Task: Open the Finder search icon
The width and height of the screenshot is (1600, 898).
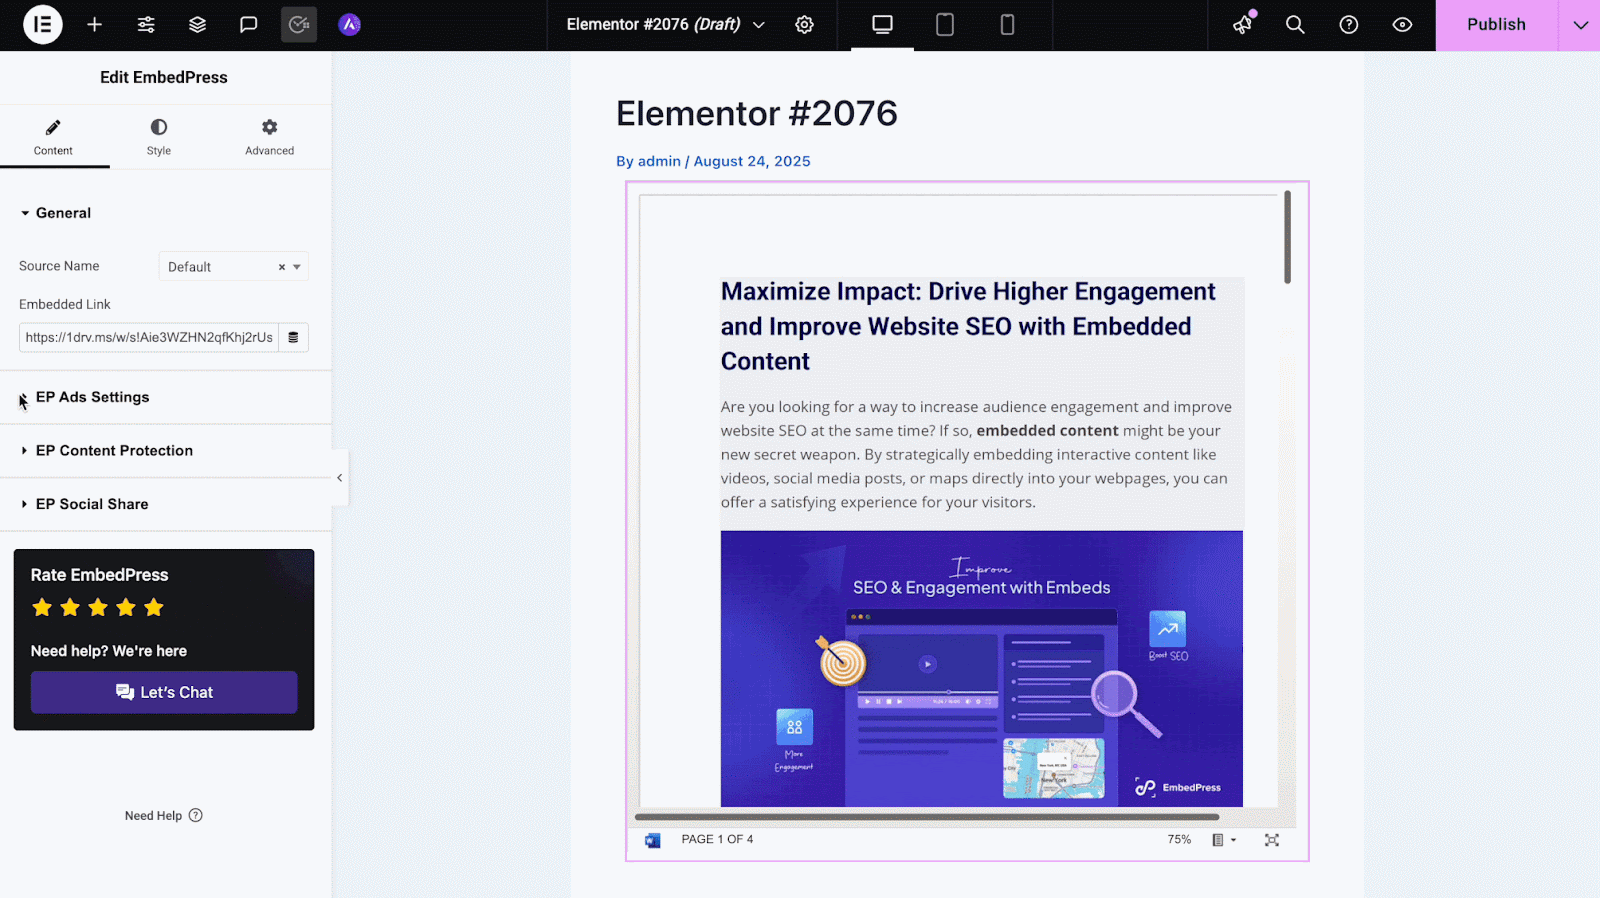Action: coord(1295,24)
